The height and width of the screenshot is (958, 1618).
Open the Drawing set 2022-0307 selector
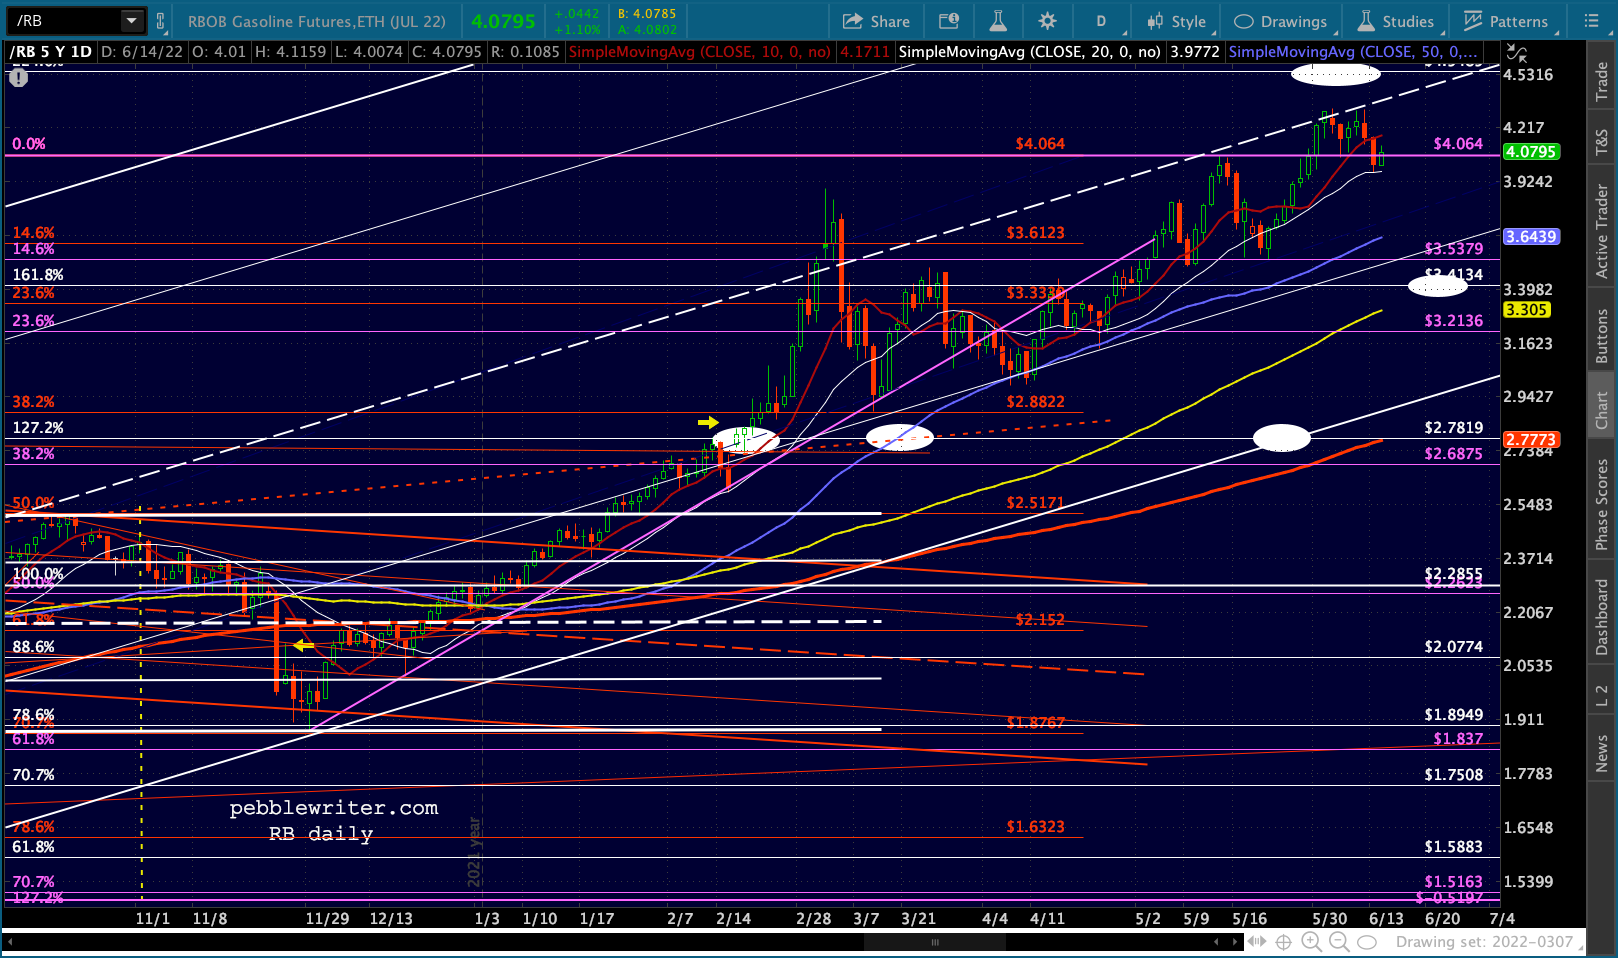(x=1484, y=942)
